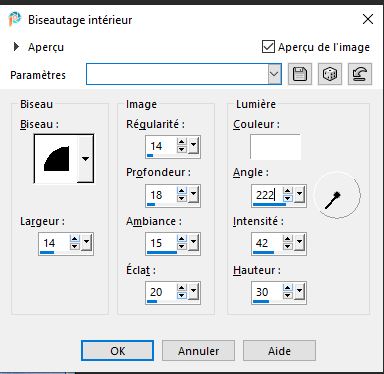Confirm the bevel with the OK button

tap(117, 351)
